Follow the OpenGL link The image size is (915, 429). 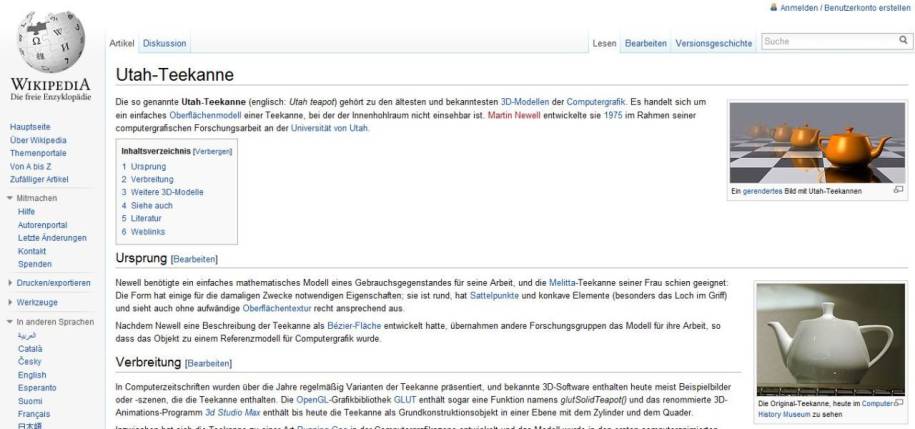[313, 400]
